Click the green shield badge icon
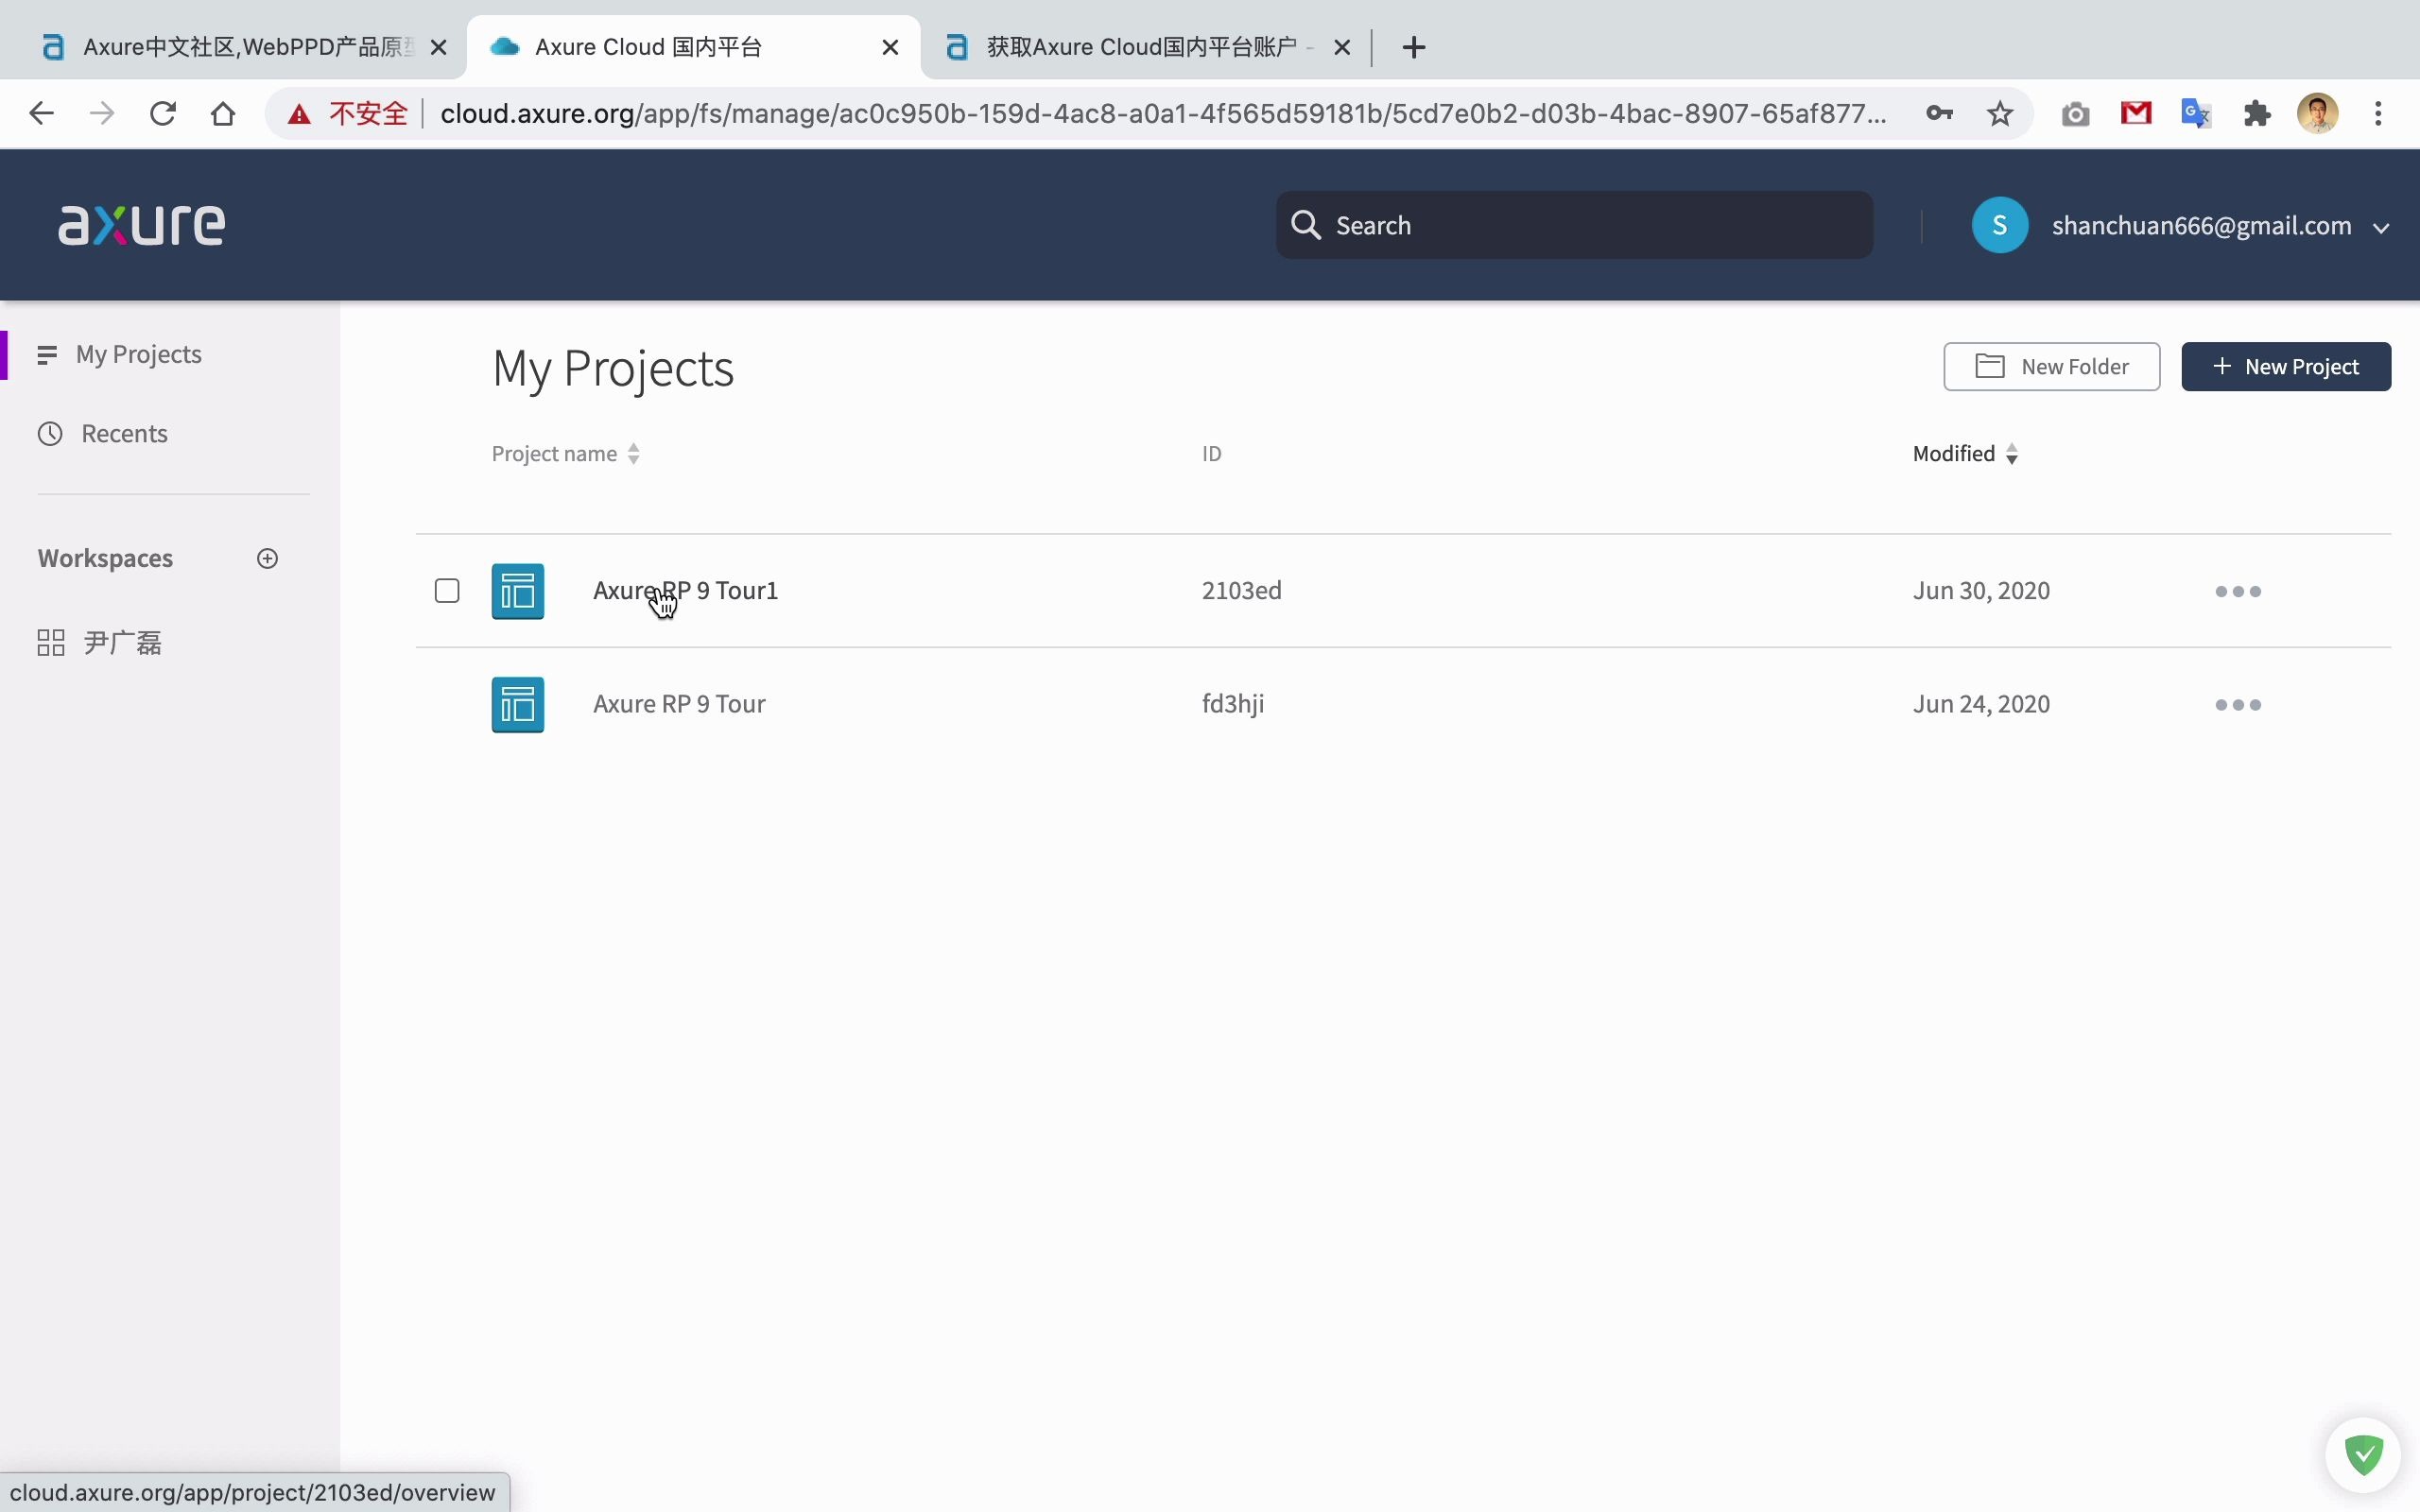The width and height of the screenshot is (2420, 1512). click(x=2363, y=1454)
